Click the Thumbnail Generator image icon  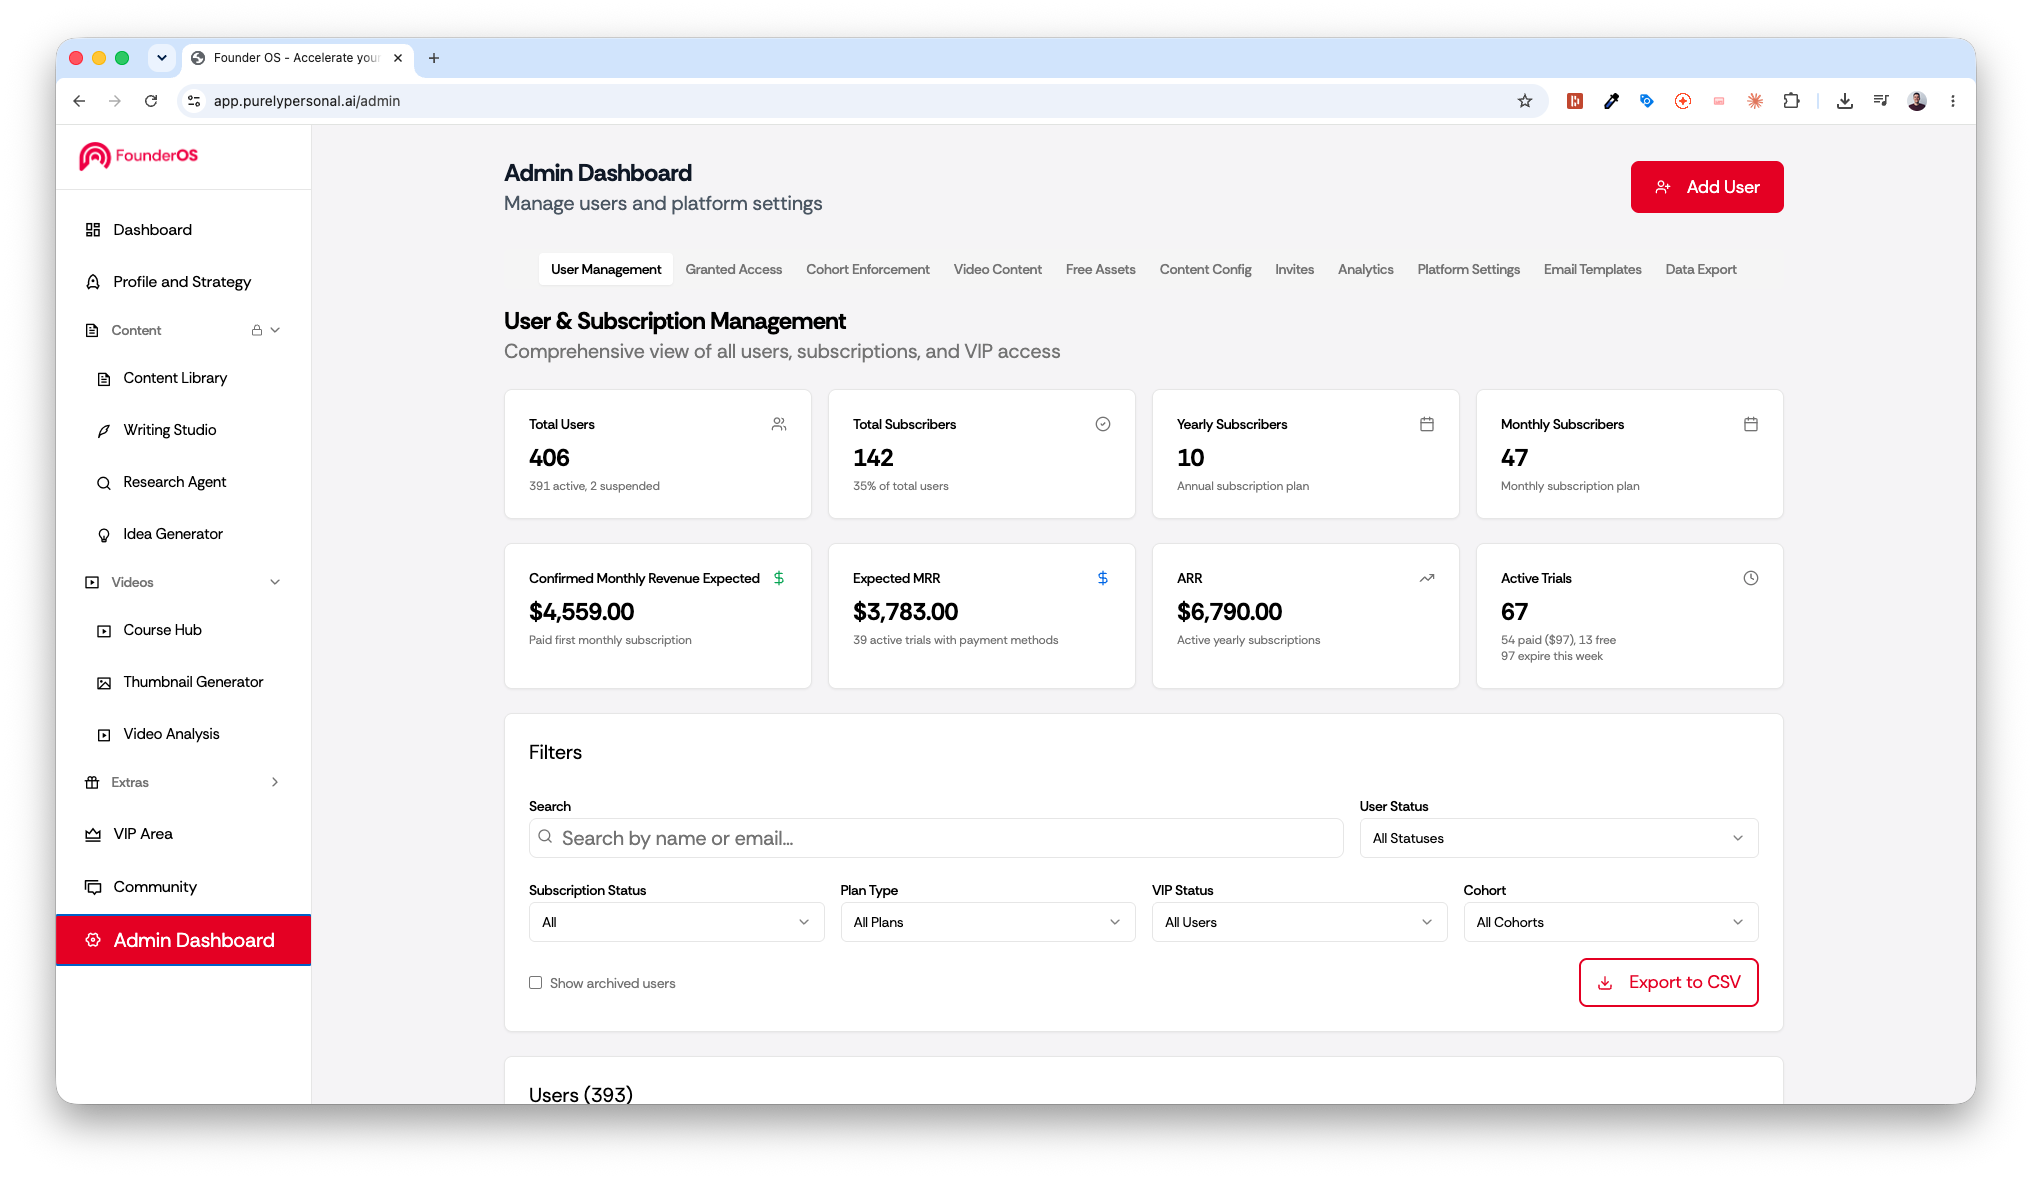click(103, 683)
